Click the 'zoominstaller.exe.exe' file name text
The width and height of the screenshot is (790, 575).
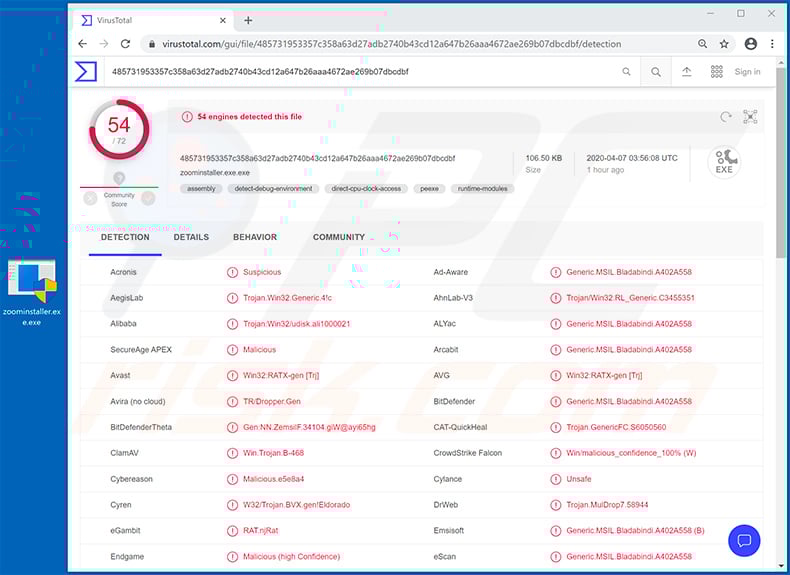click(215, 172)
